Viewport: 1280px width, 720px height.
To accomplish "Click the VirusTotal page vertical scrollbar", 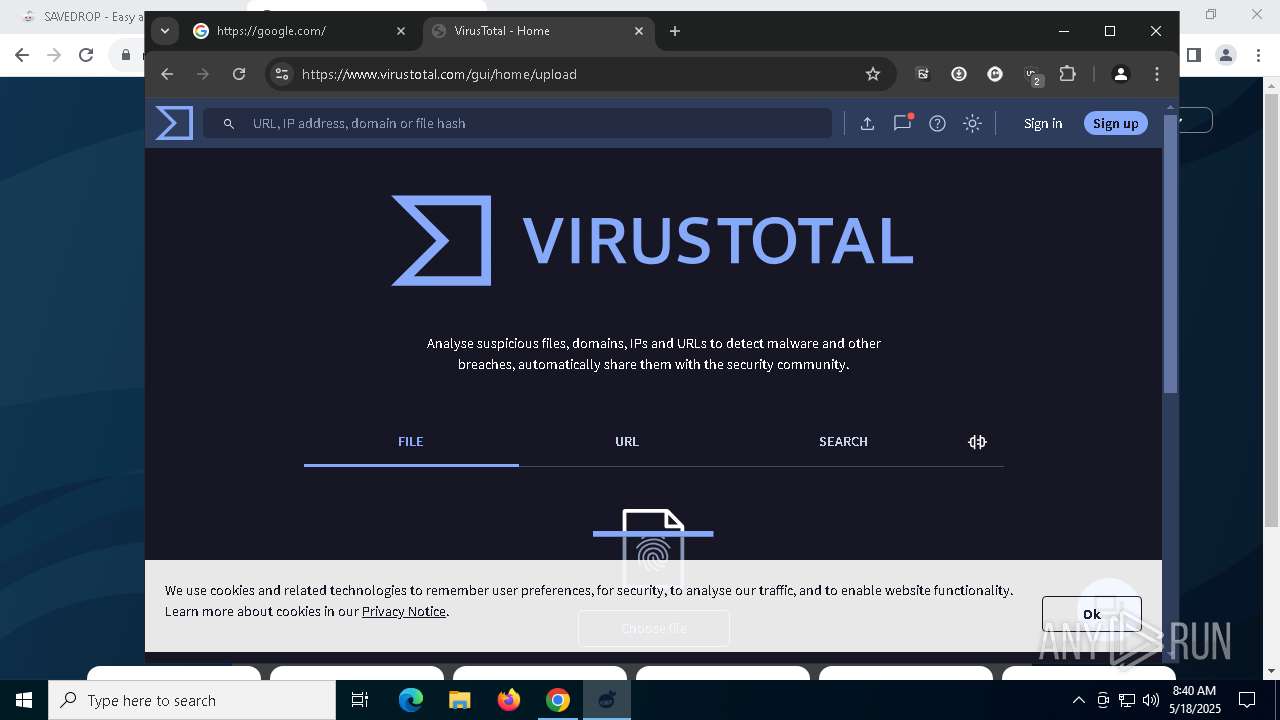I will 1171,256.
